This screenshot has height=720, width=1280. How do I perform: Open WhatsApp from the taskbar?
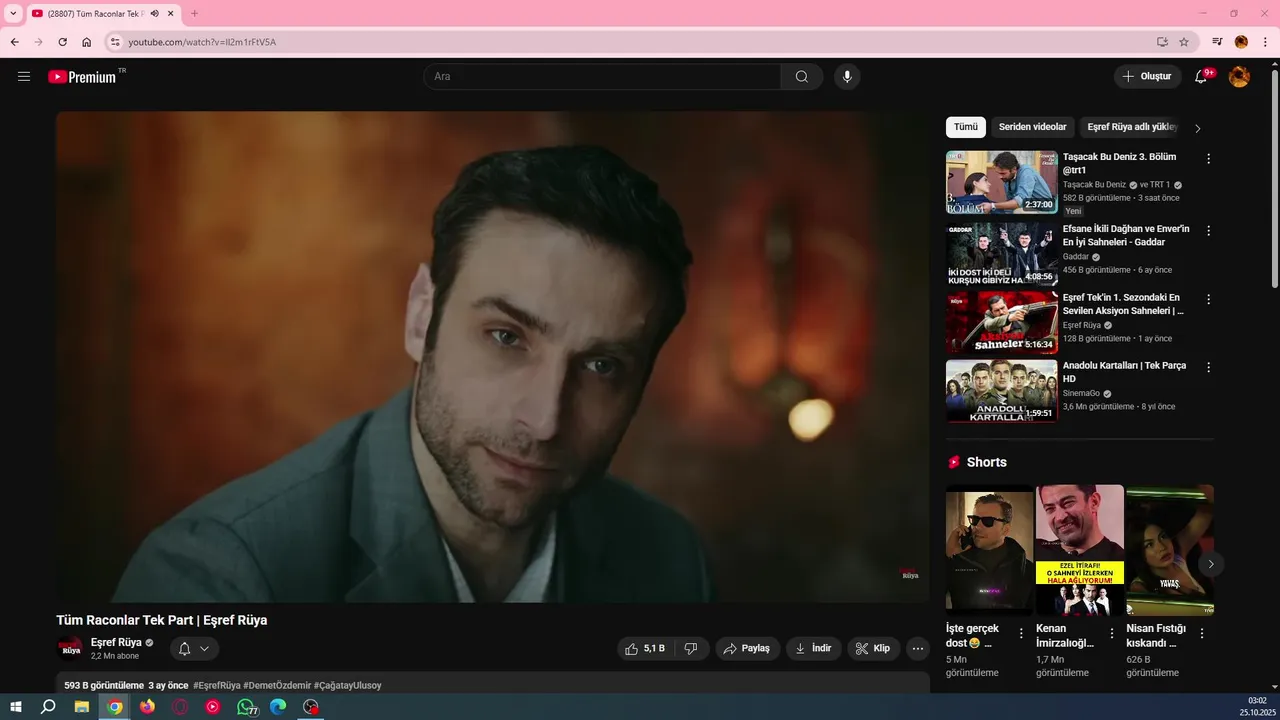click(x=246, y=706)
